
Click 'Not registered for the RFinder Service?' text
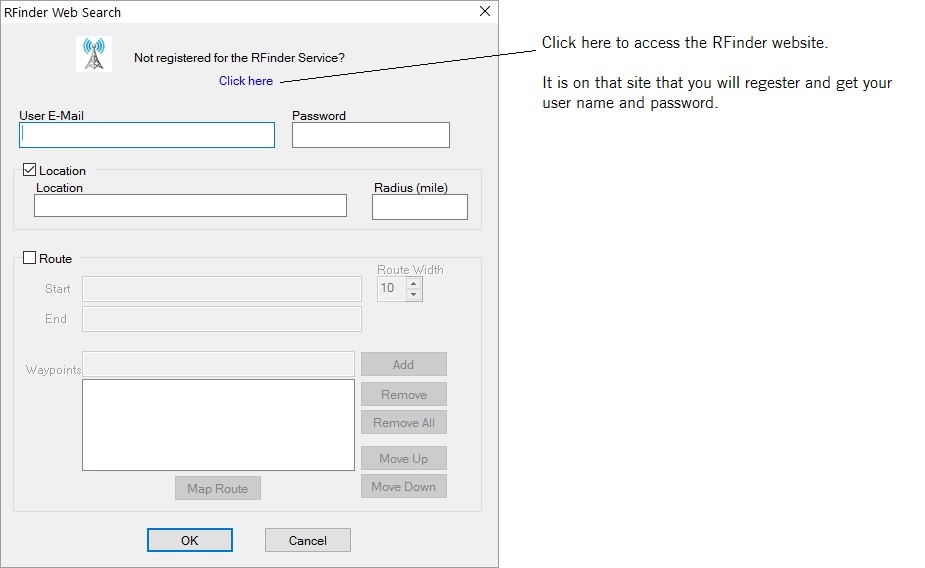(x=240, y=58)
